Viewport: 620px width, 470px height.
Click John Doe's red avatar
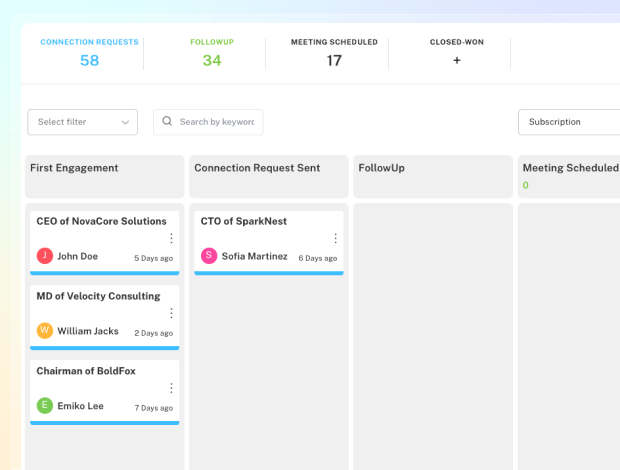[x=45, y=256]
